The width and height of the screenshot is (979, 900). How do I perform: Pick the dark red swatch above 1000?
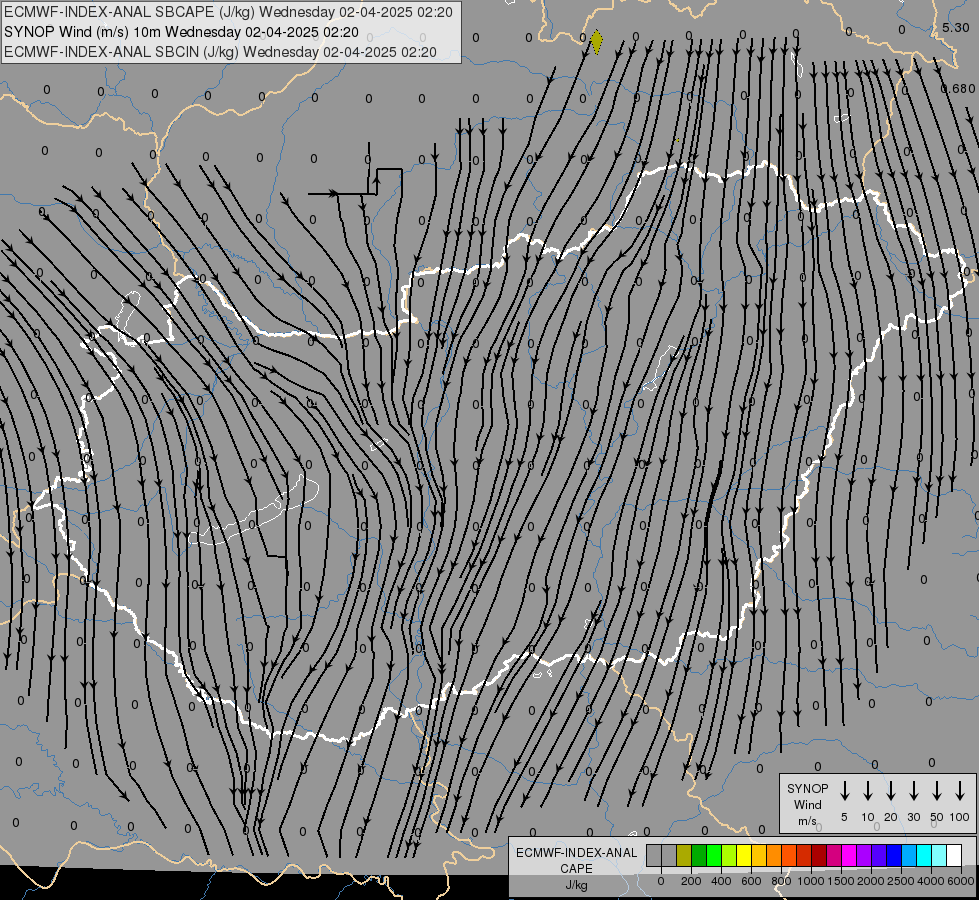pyautogui.click(x=819, y=855)
